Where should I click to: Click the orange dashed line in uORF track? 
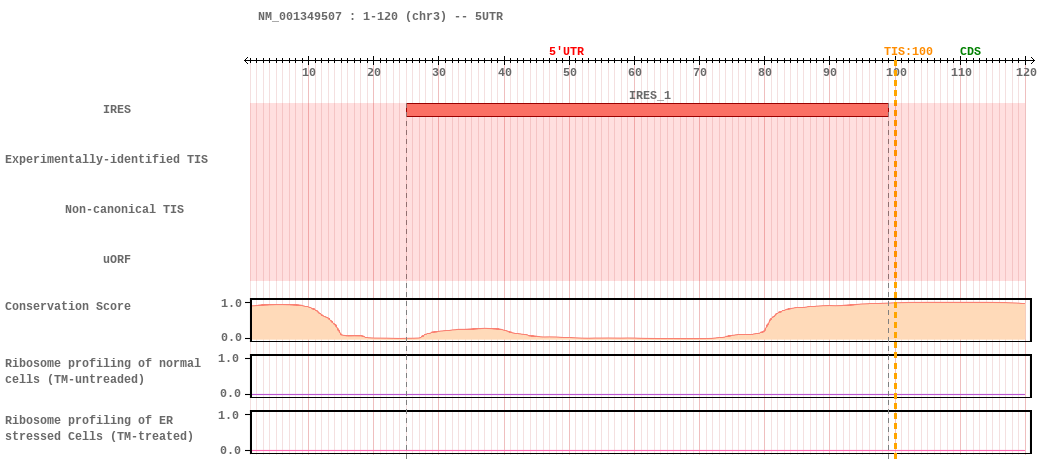pyautogui.click(x=895, y=260)
